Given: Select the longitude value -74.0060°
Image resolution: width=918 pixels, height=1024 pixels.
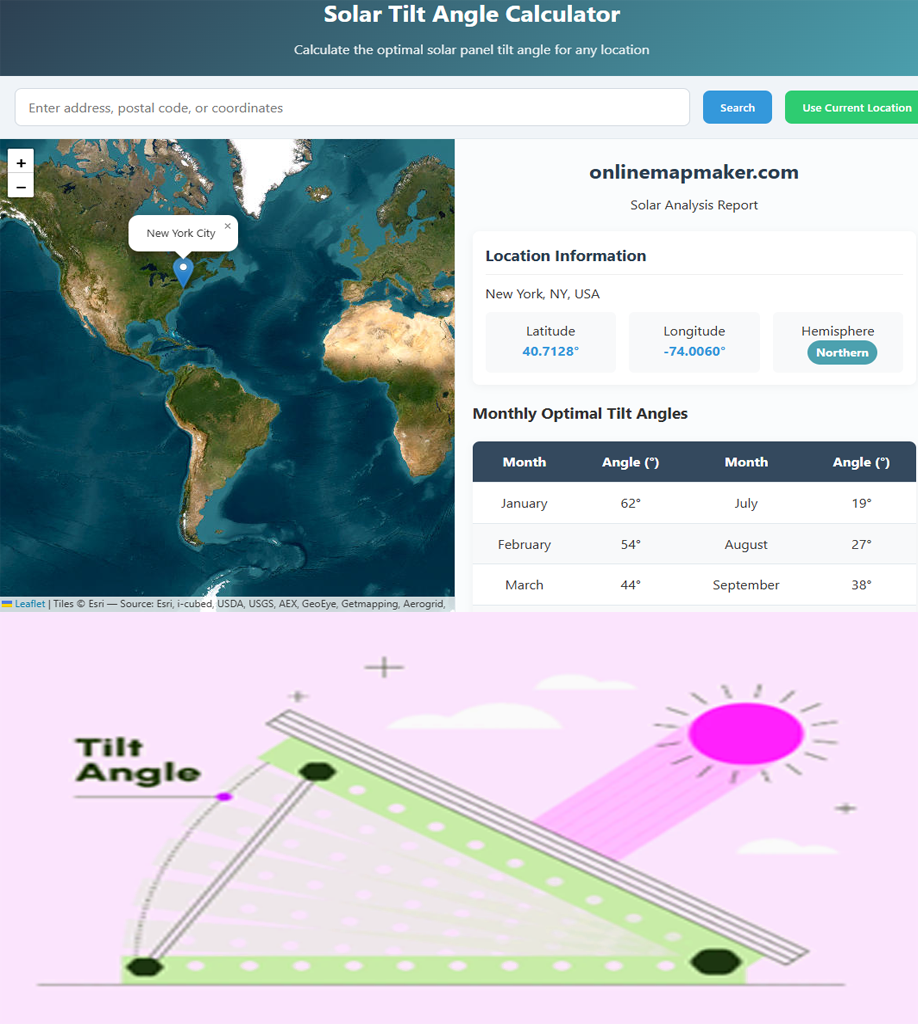Looking at the screenshot, I should pyautogui.click(x=694, y=351).
